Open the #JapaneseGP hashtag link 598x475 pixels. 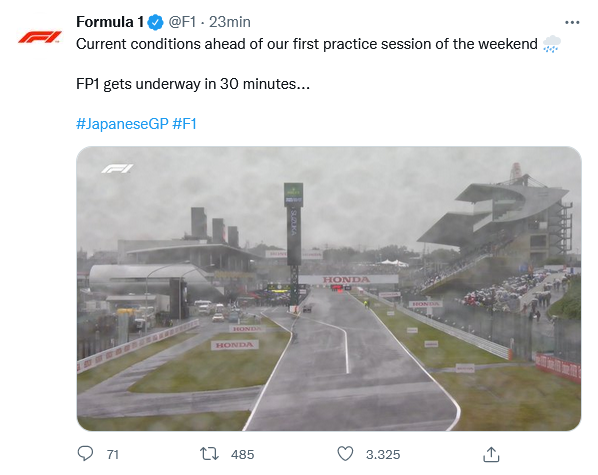[x=122, y=124]
